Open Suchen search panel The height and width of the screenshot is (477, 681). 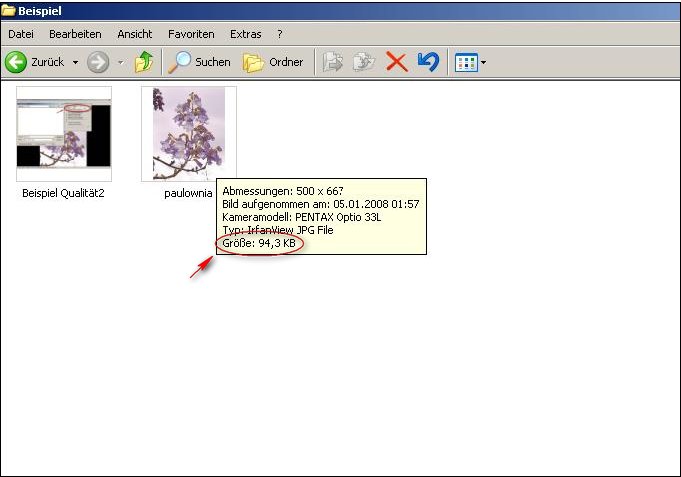pyautogui.click(x=199, y=62)
